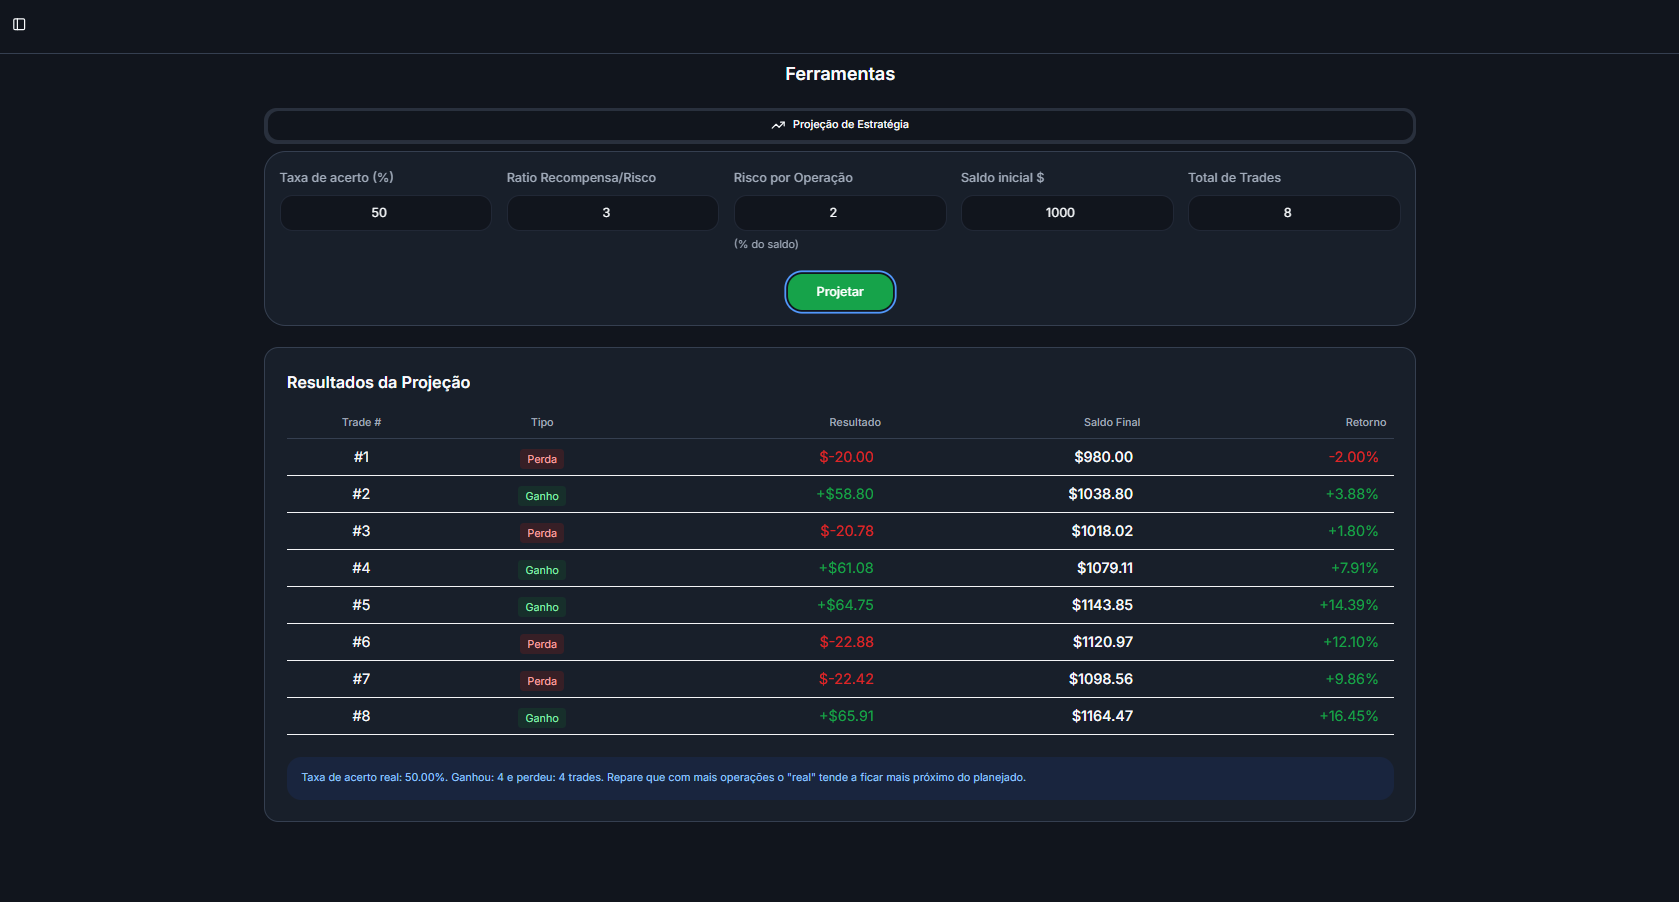
Task: Click the trending chart icon beside Projeção de Estratégia
Action: coord(778,125)
